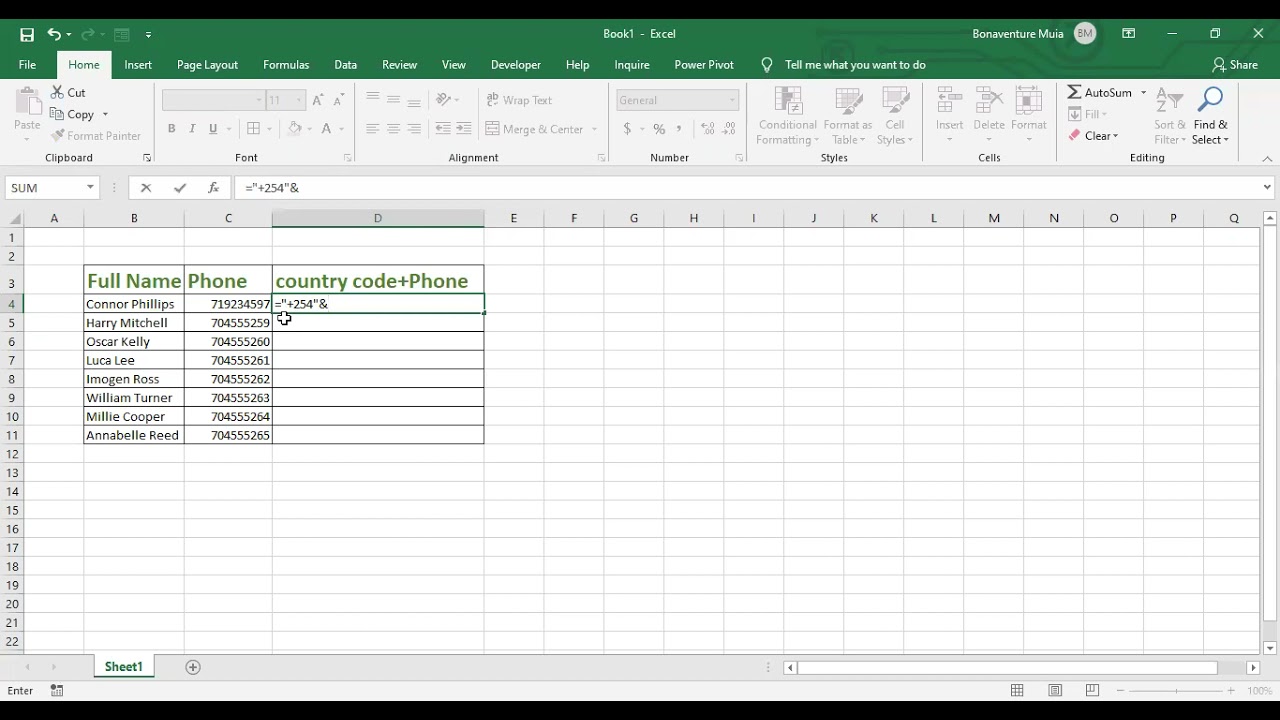Click Decrease Decimal icon
1280x720 pixels.
pos(729,129)
